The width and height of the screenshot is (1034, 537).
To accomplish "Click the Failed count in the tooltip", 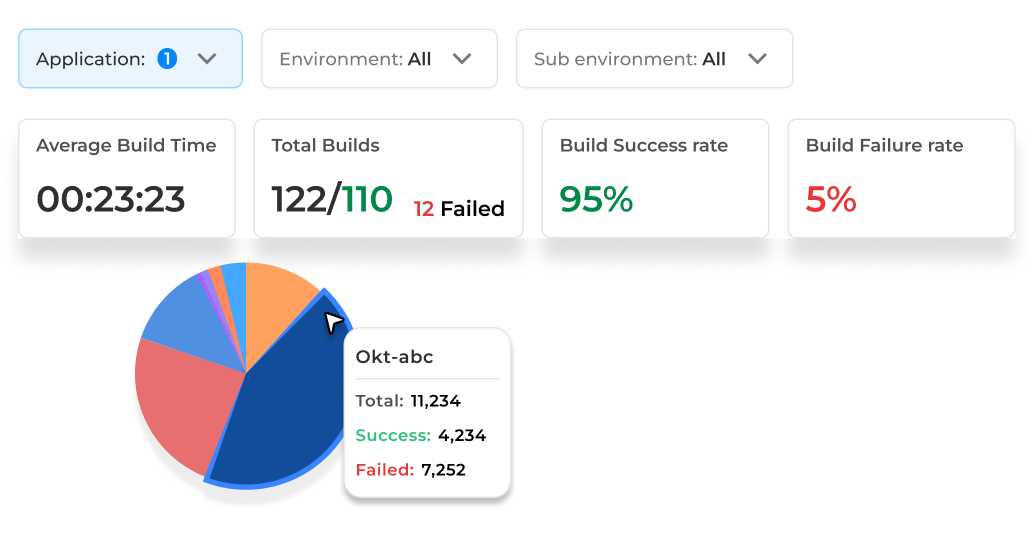I will tap(443, 469).
